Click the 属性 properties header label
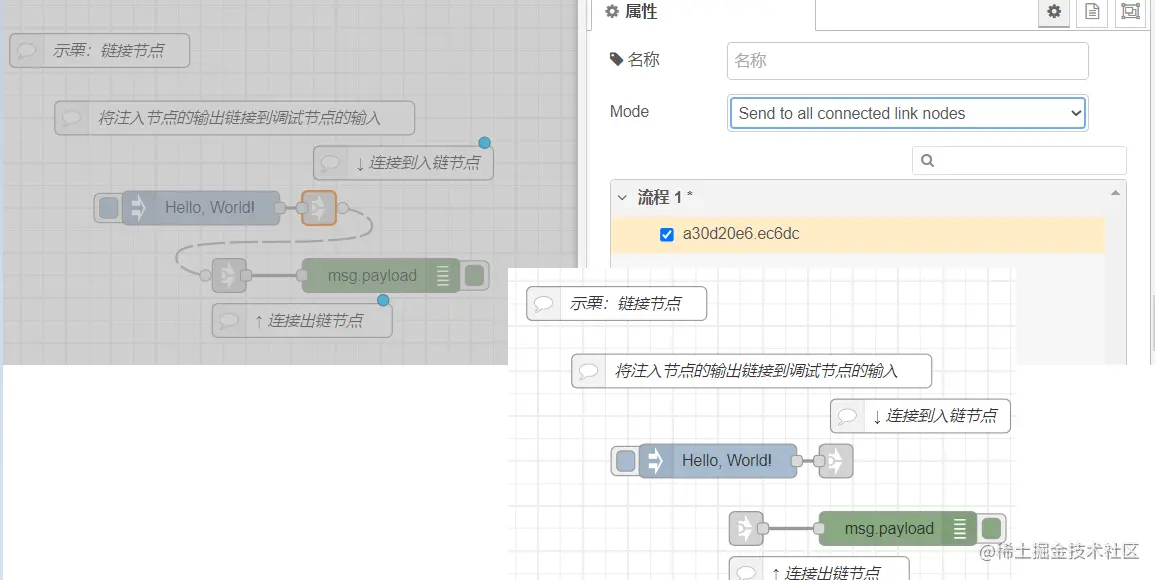Viewport: 1158px width, 580px height. pyautogui.click(x=640, y=12)
